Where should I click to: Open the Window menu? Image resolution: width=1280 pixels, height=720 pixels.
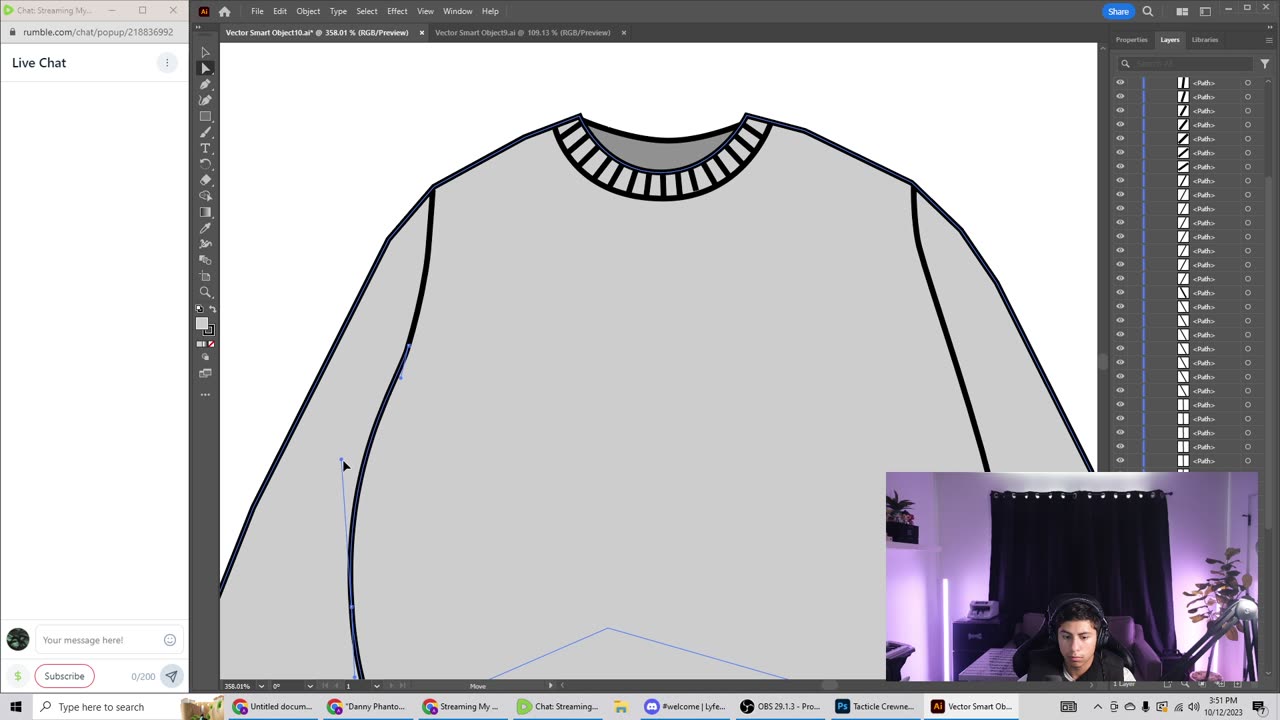tap(457, 11)
